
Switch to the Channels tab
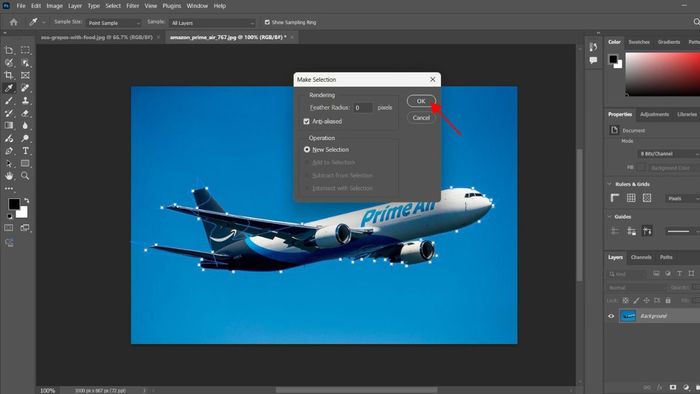(x=641, y=257)
